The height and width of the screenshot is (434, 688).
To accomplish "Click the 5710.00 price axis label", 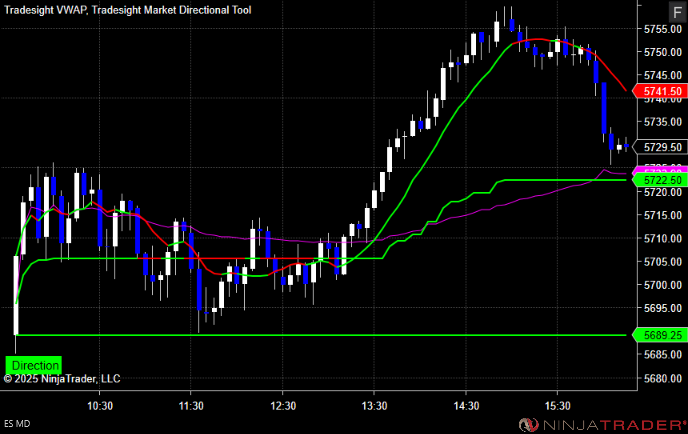I will (x=663, y=238).
